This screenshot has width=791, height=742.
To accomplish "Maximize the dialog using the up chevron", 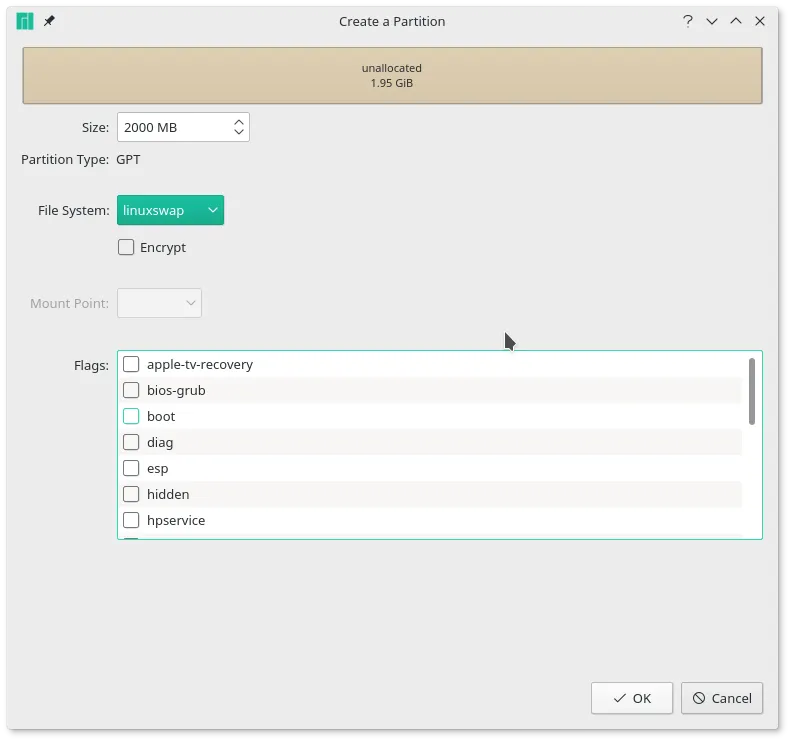I will (736, 21).
